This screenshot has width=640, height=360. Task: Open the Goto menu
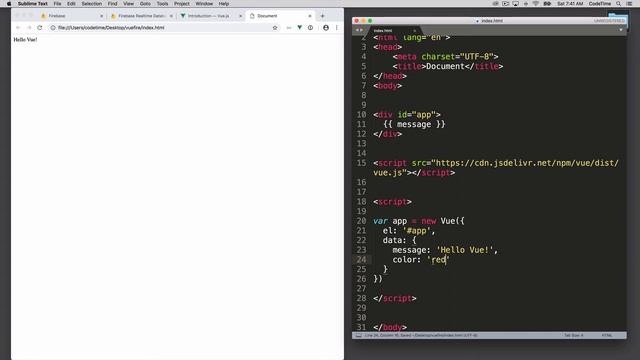point(145,4)
